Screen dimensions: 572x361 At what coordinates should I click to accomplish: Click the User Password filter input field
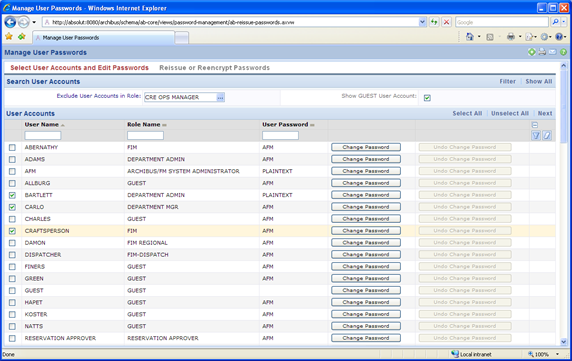[280, 136]
